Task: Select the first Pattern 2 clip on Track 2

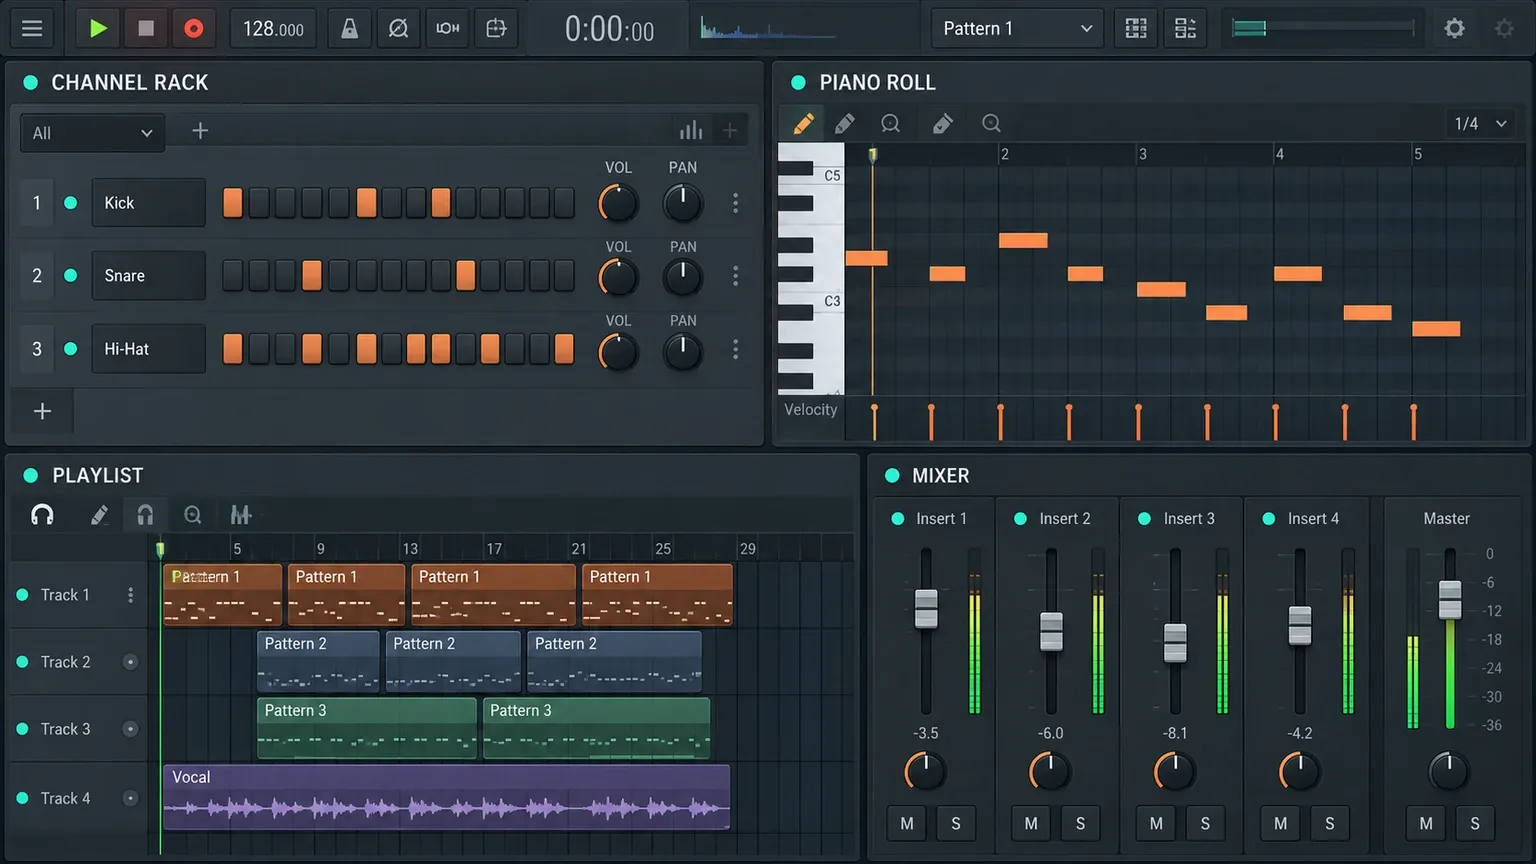Action: (318, 662)
